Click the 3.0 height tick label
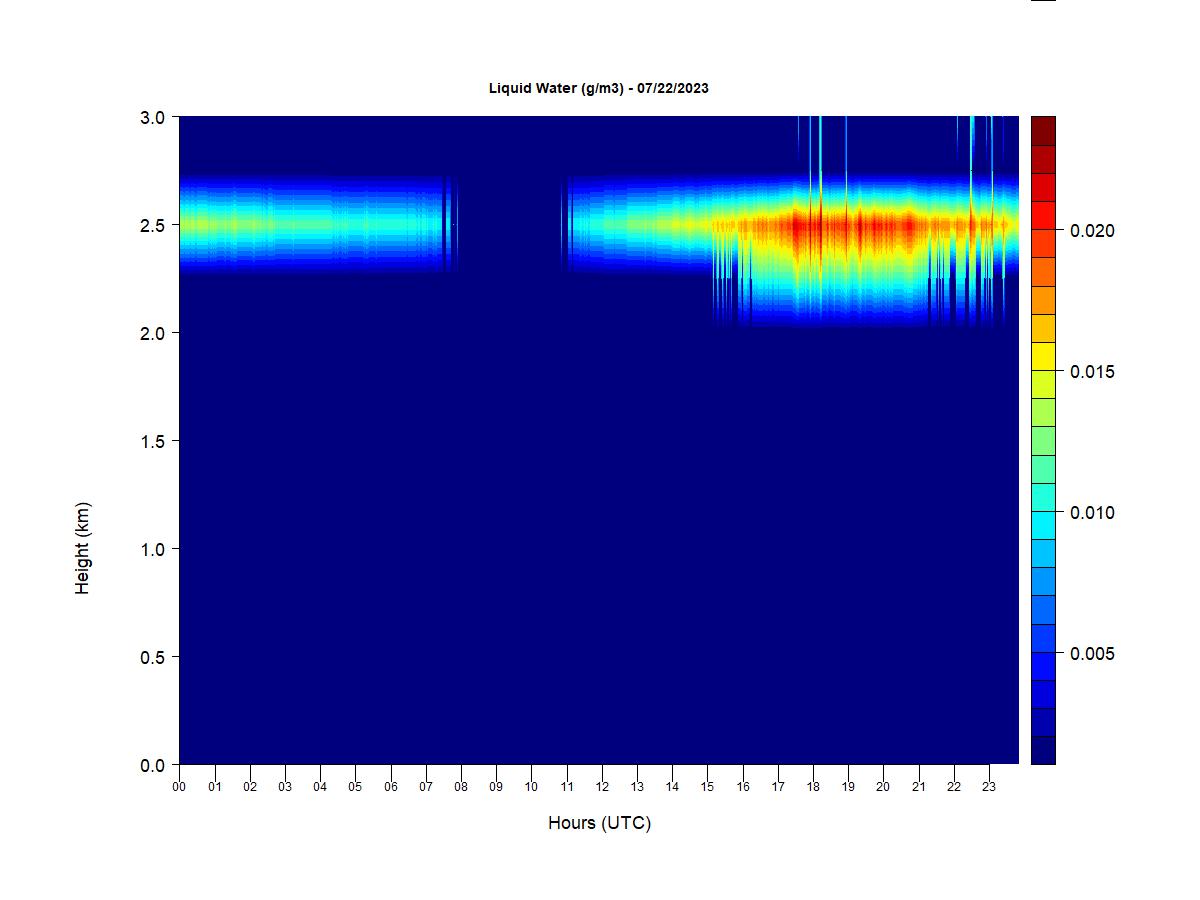This screenshot has height=900, width=1200. [152, 117]
